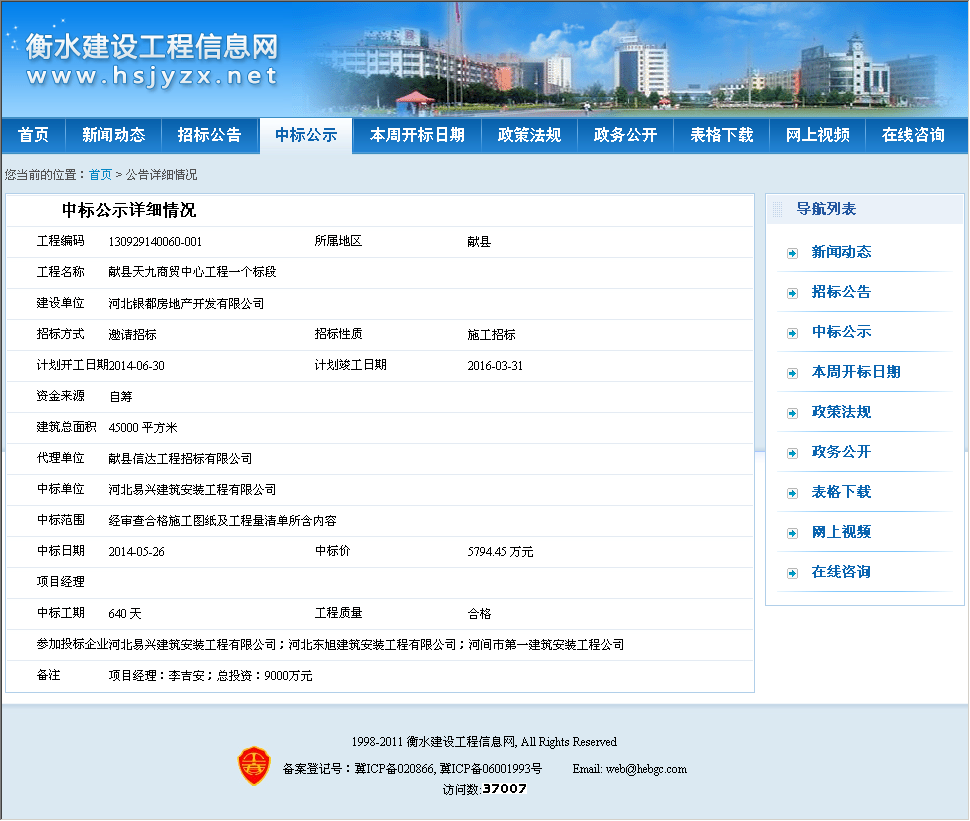Open 在线咨询 in top navigation bar
The image size is (970, 821).
coord(914,135)
